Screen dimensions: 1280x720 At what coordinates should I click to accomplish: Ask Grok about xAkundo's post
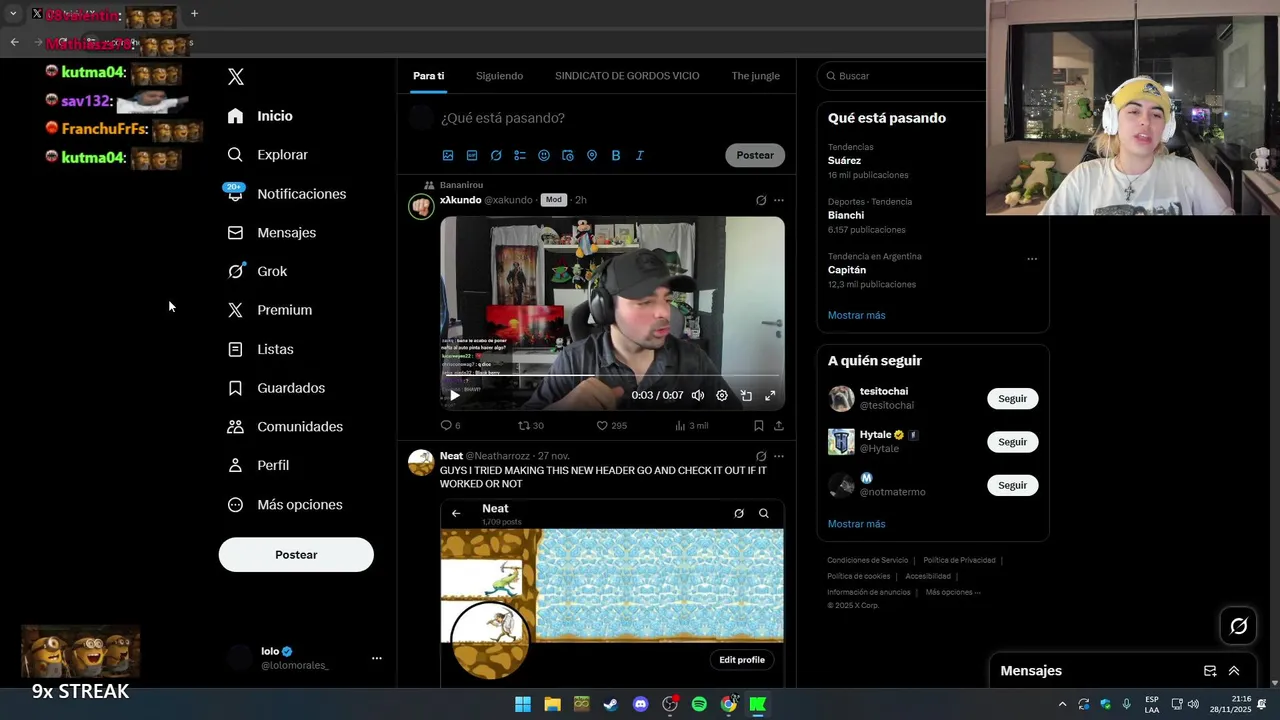(761, 200)
